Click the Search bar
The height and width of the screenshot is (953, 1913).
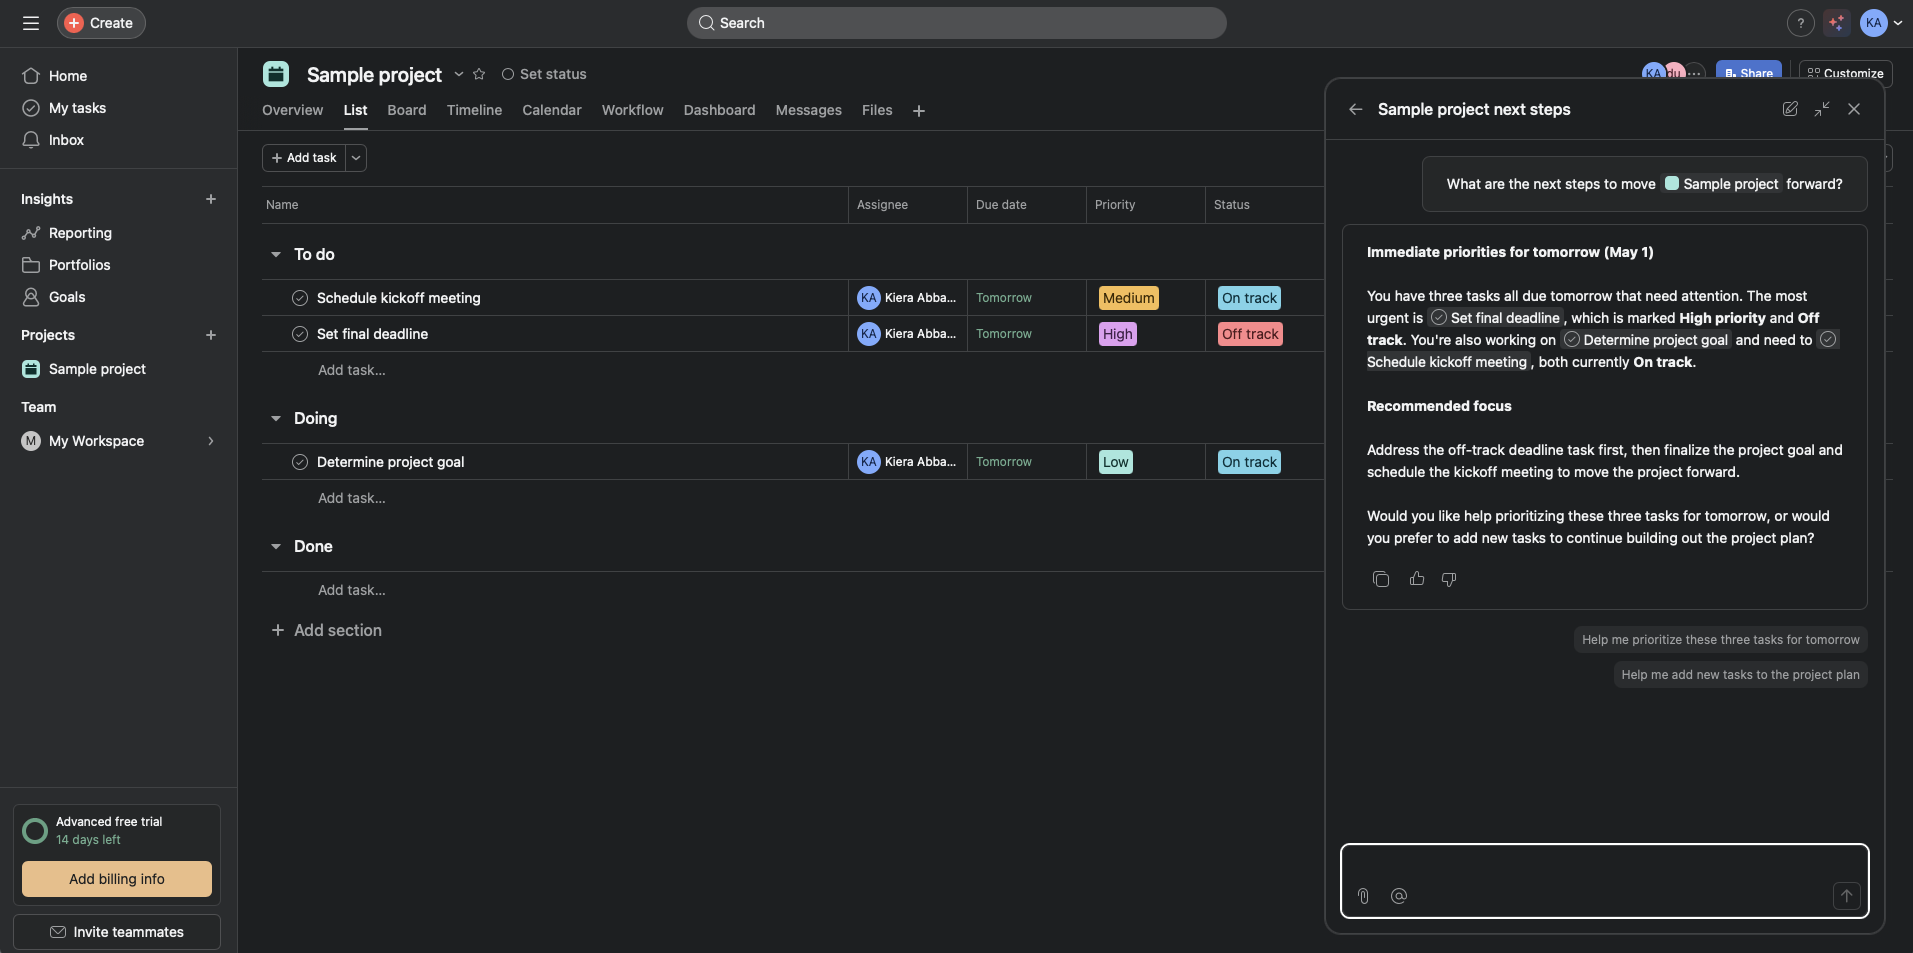click(956, 23)
